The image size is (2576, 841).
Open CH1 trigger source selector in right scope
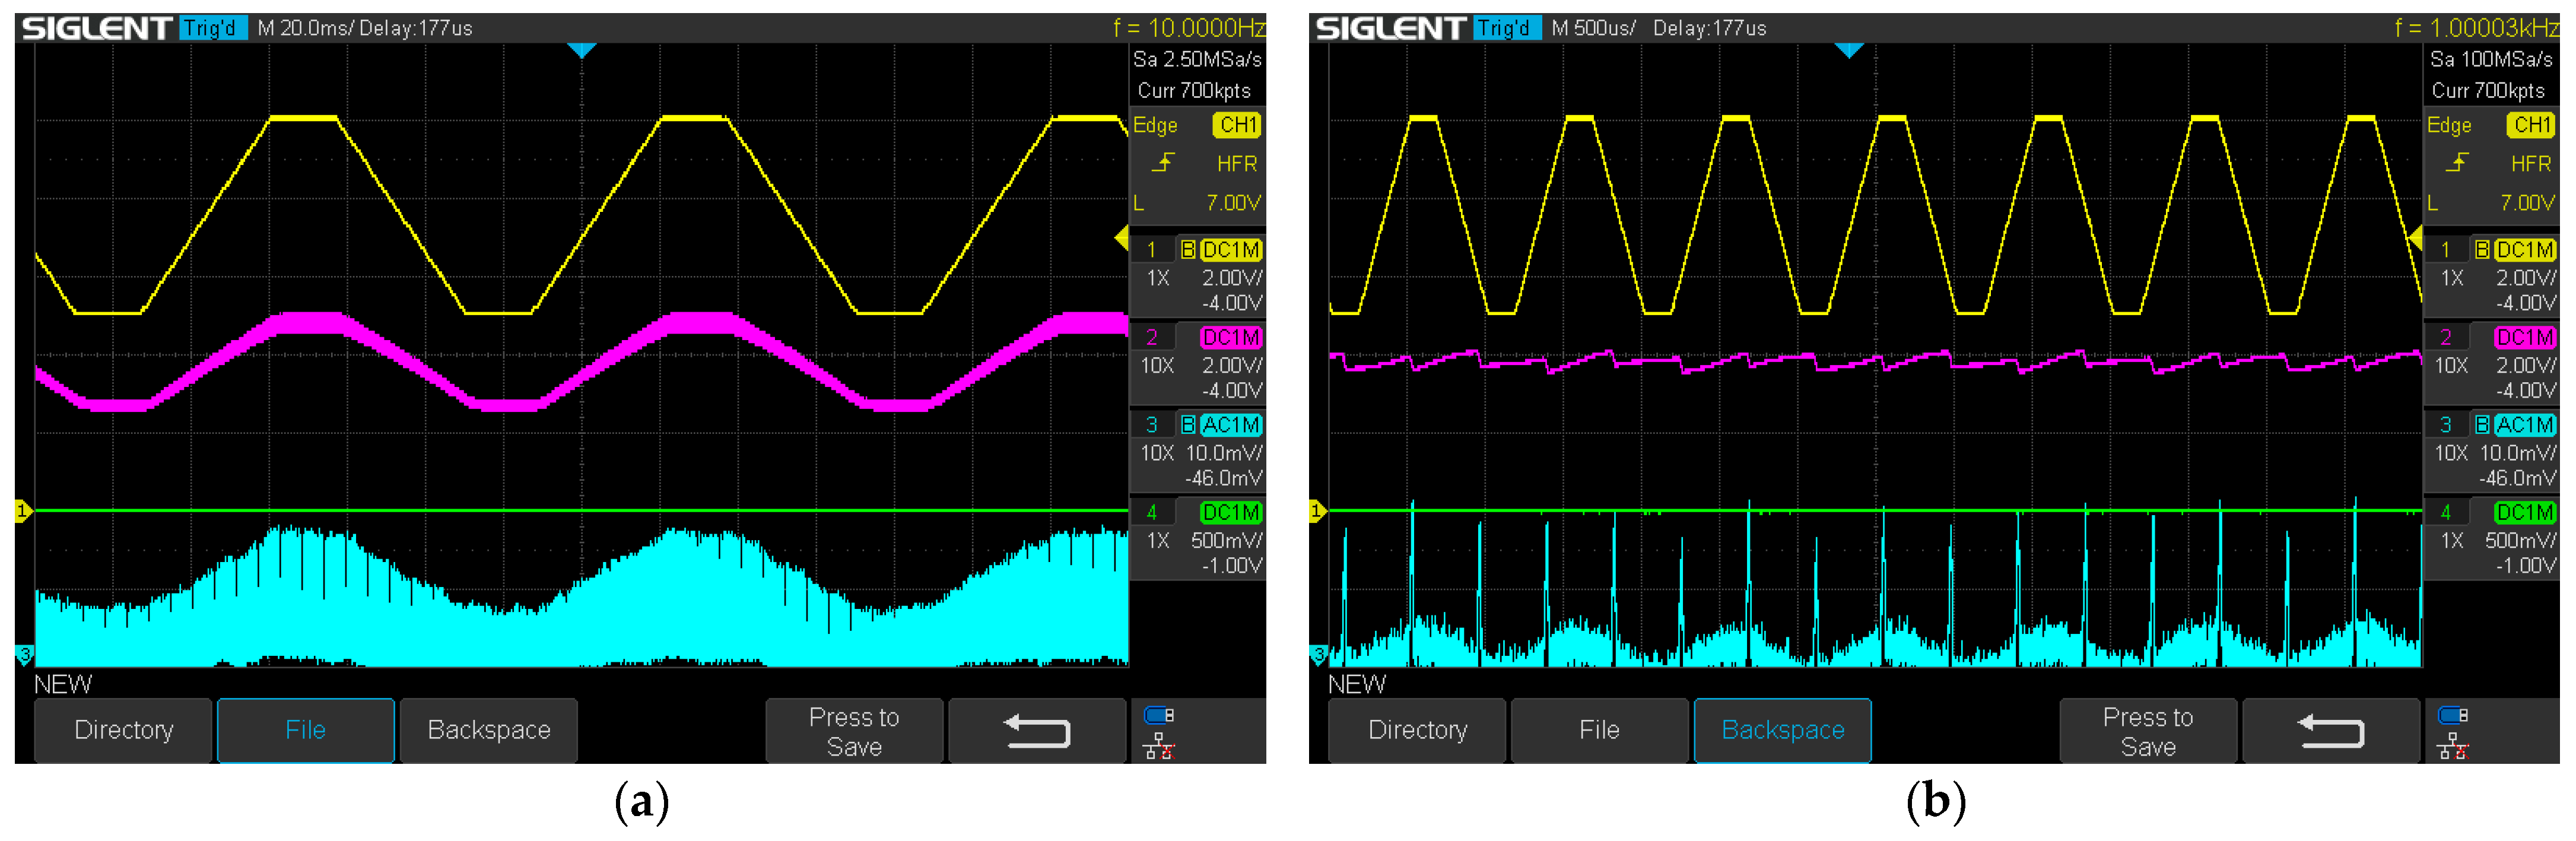[2530, 125]
